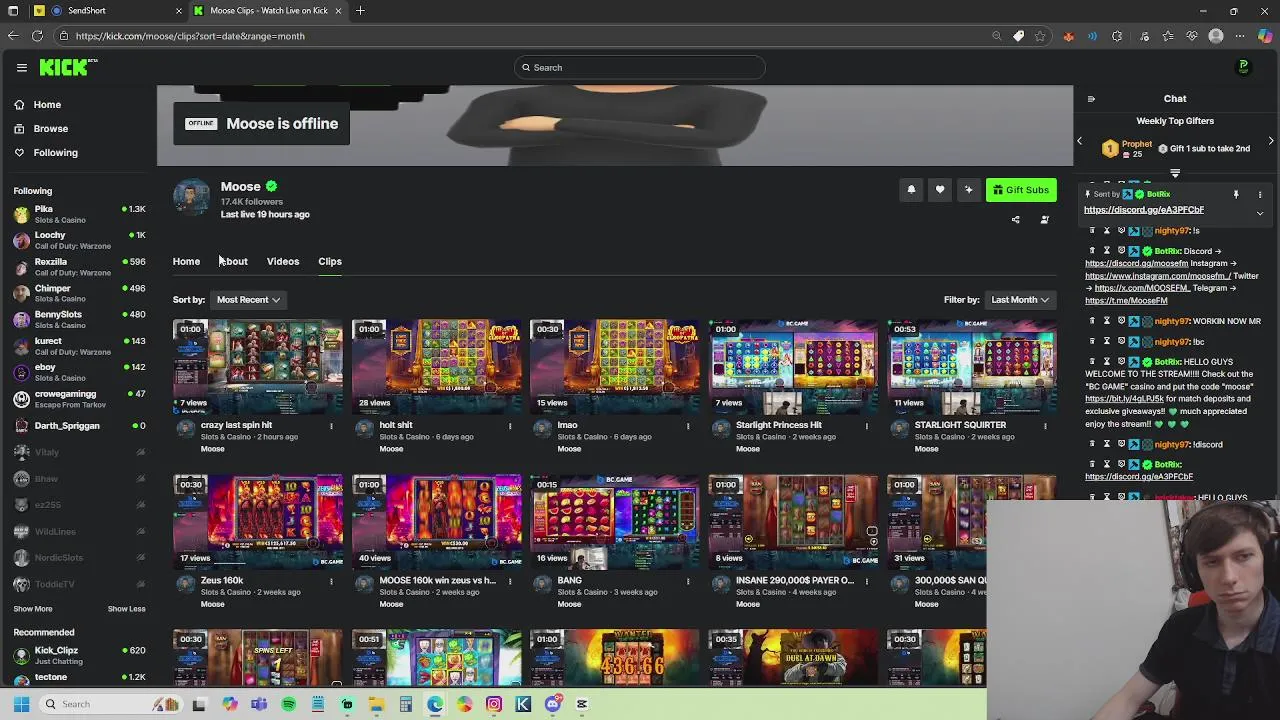Show previous weekly top gifter
This screenshot has width=1280, height=720.
click(x=1079, y=141)
